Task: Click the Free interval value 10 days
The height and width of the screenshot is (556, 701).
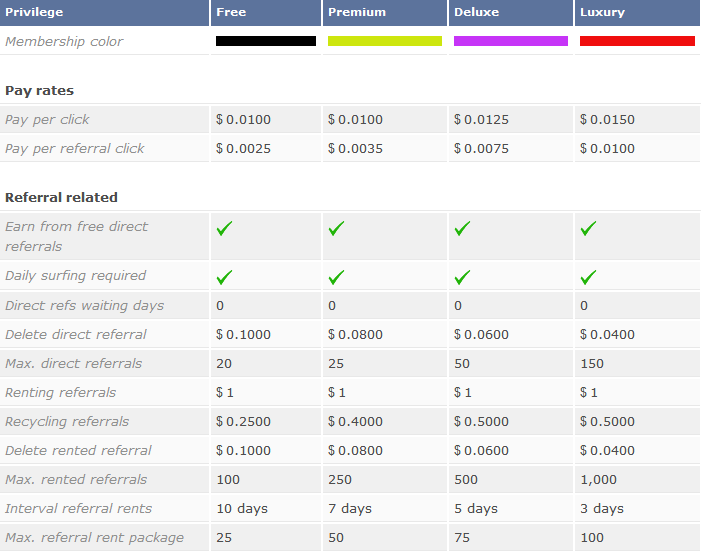Action: click(242, 509)
